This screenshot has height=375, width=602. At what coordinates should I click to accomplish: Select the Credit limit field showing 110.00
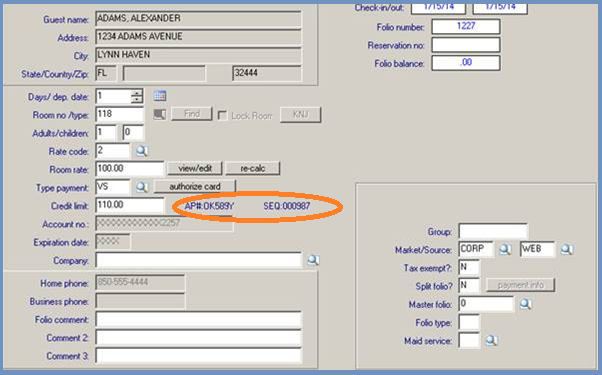(x=129, y=205)
